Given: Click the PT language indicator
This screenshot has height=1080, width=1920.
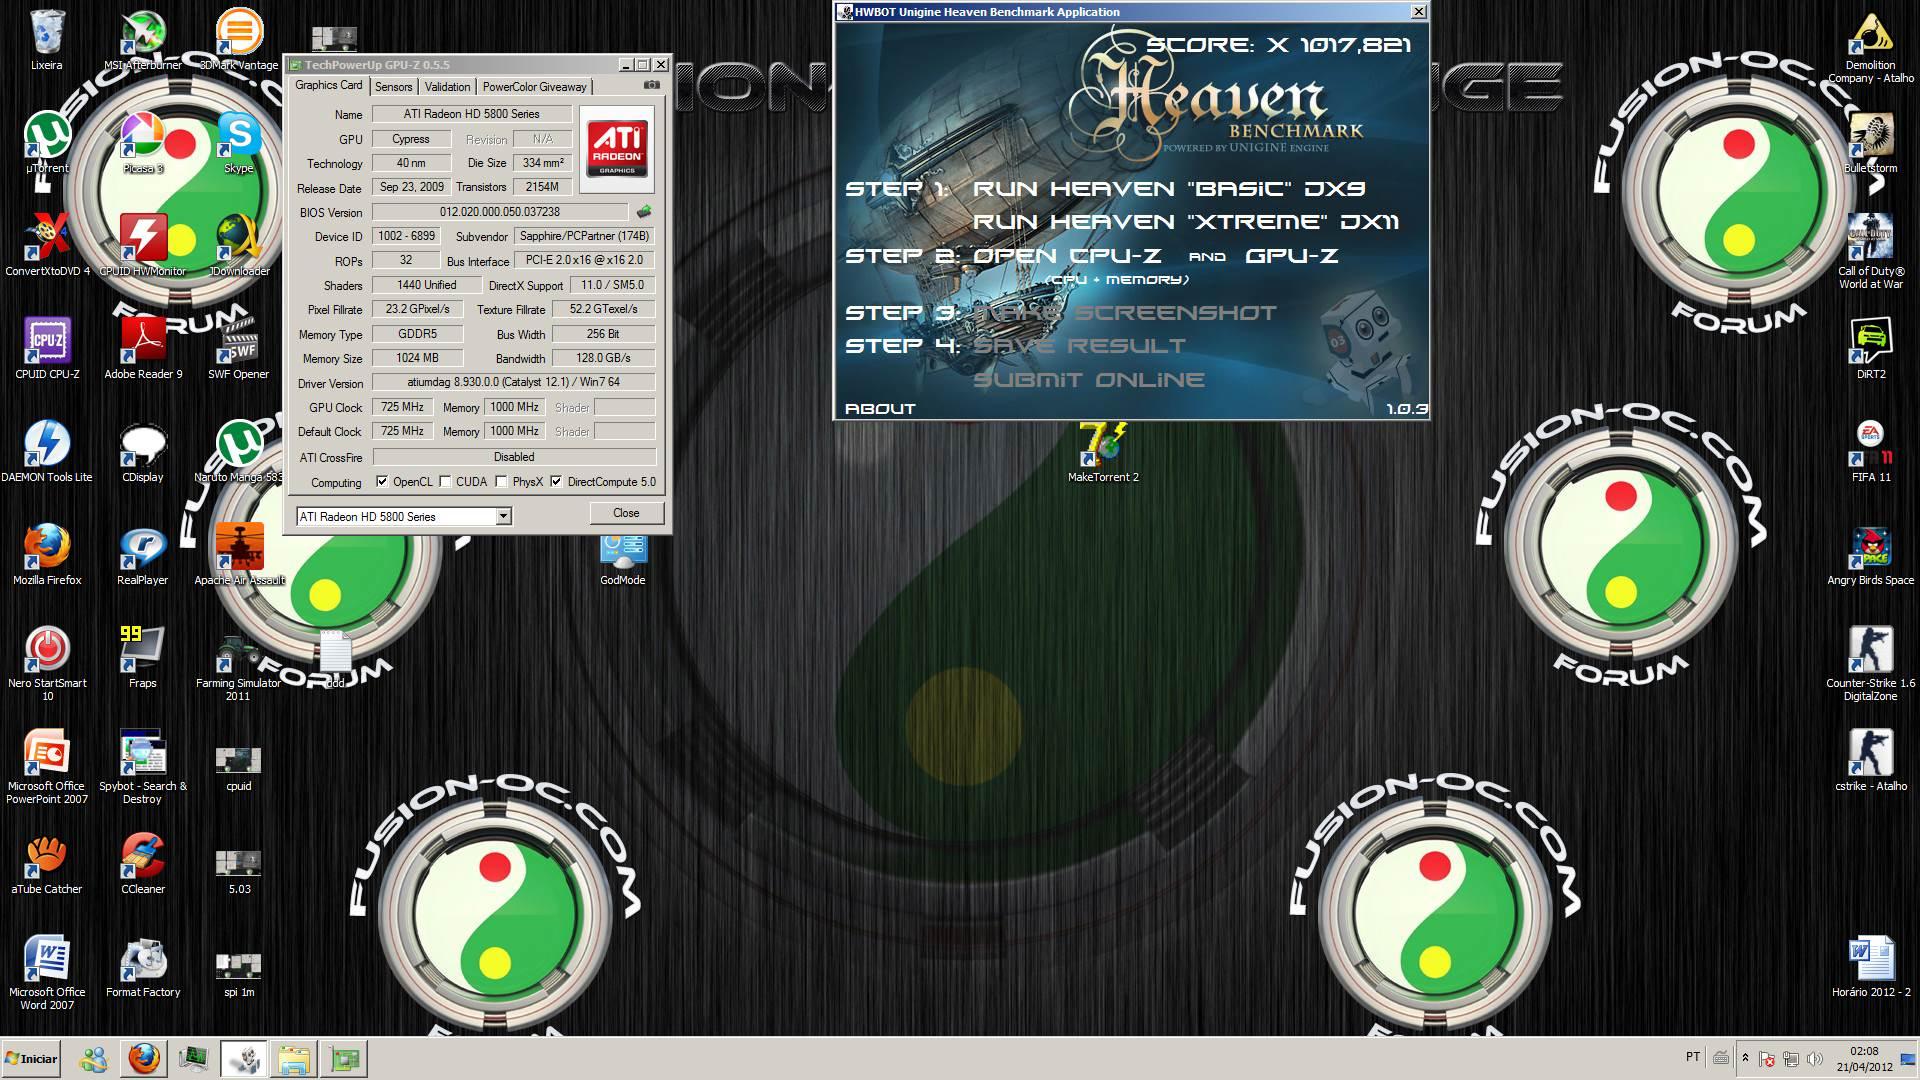Looking at the screenshot, I should [x=1693, y=1057].
